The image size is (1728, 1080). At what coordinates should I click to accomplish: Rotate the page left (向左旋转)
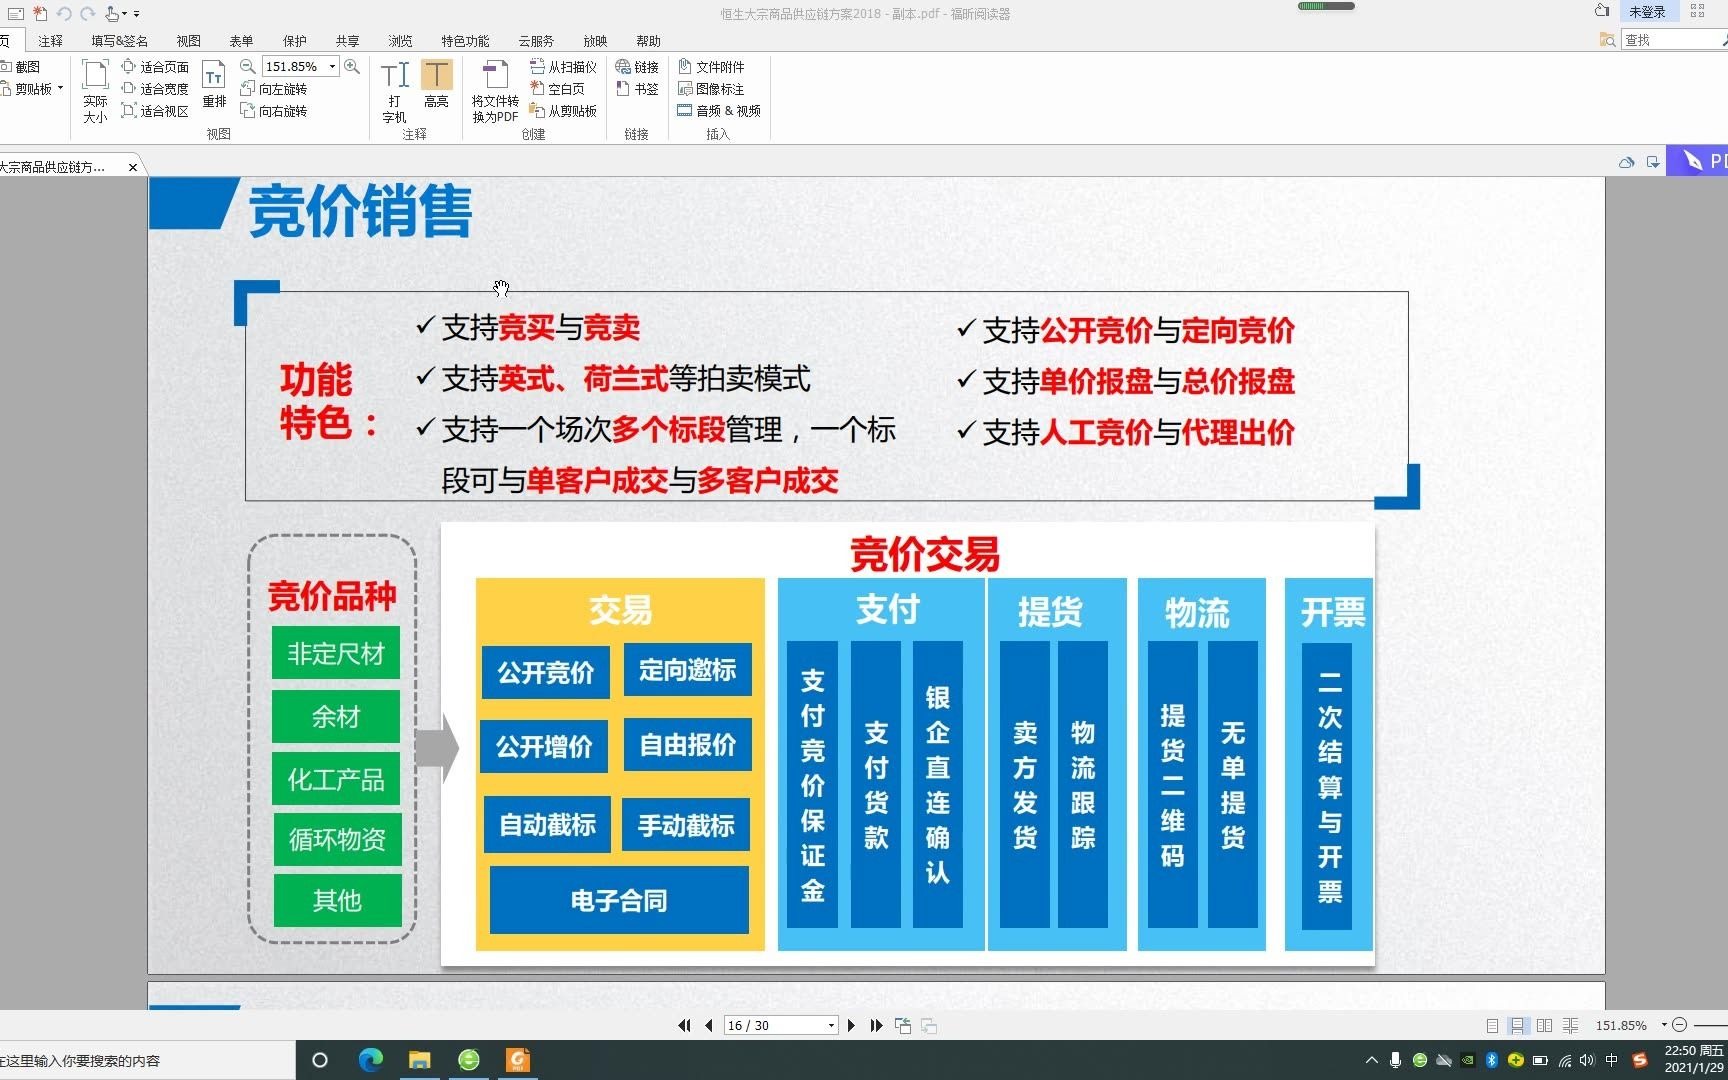(x=274, y=89)
